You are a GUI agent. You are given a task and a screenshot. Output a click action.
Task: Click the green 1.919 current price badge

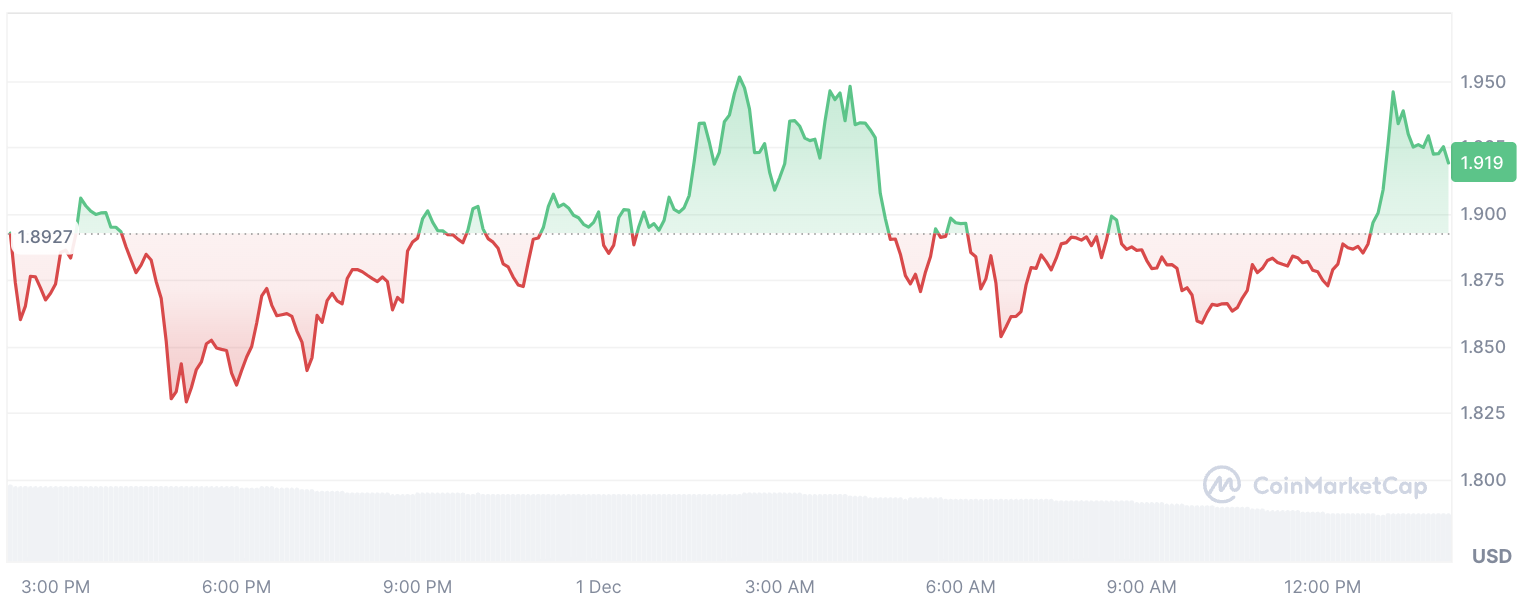[1482, 163]
